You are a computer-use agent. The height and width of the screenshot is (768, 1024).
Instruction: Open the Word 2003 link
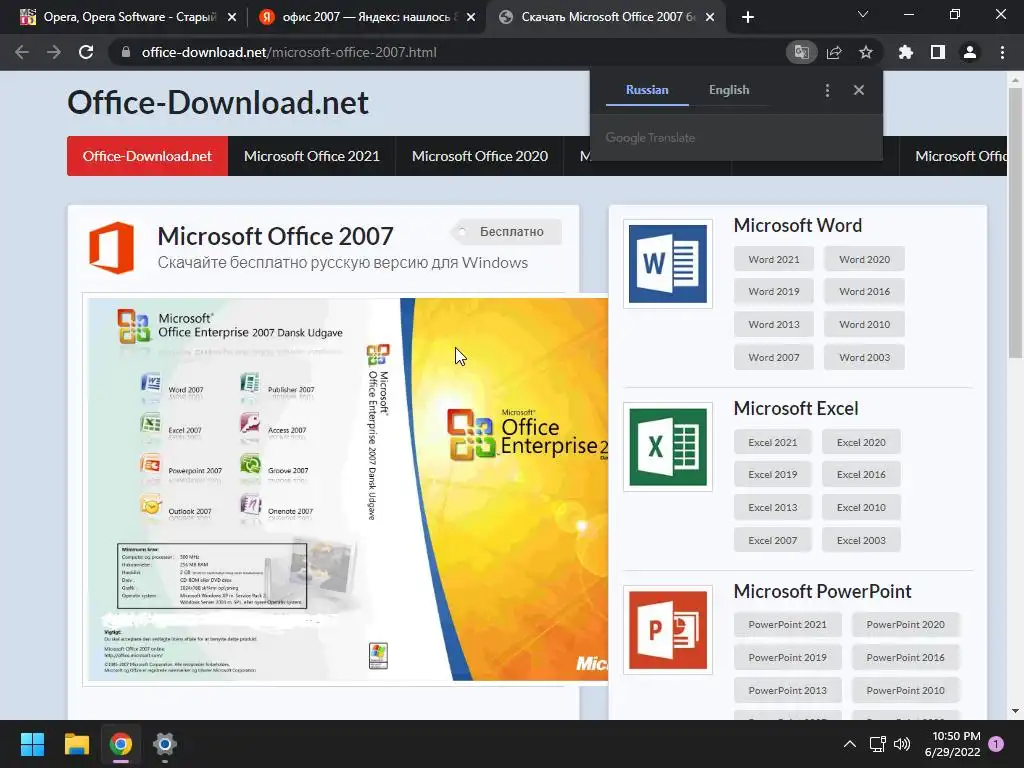point(865,357)
